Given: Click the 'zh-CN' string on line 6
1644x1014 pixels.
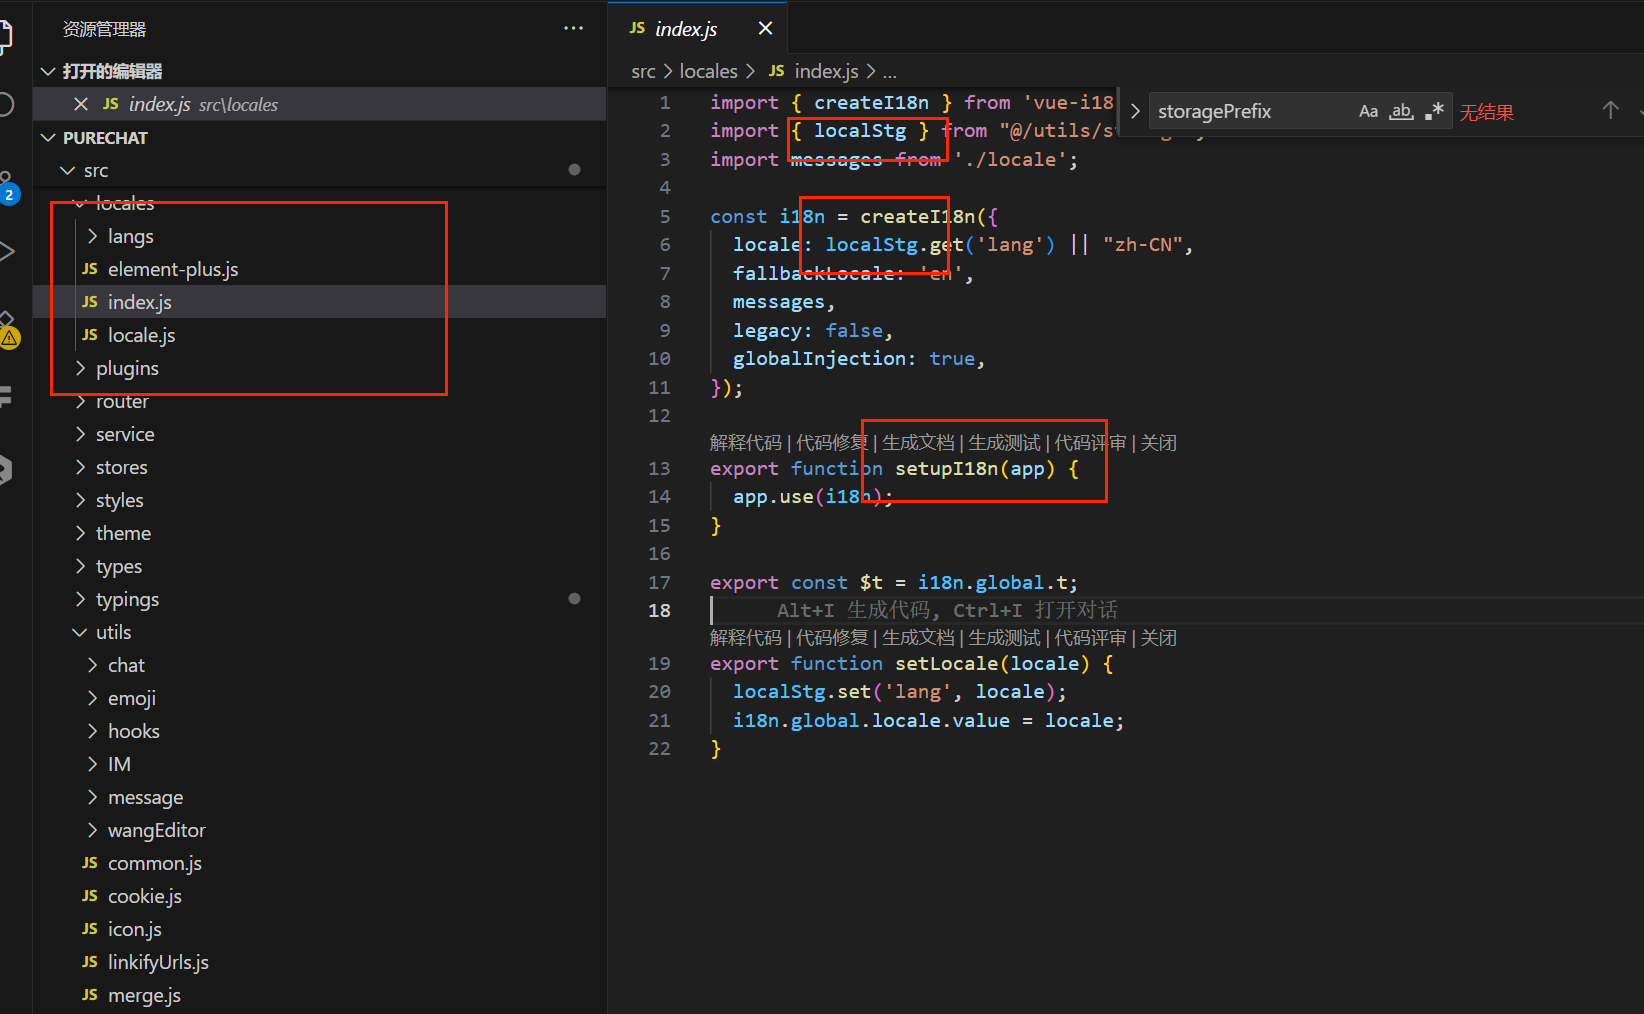Looking at the screenshot, I should (1143, 245).
